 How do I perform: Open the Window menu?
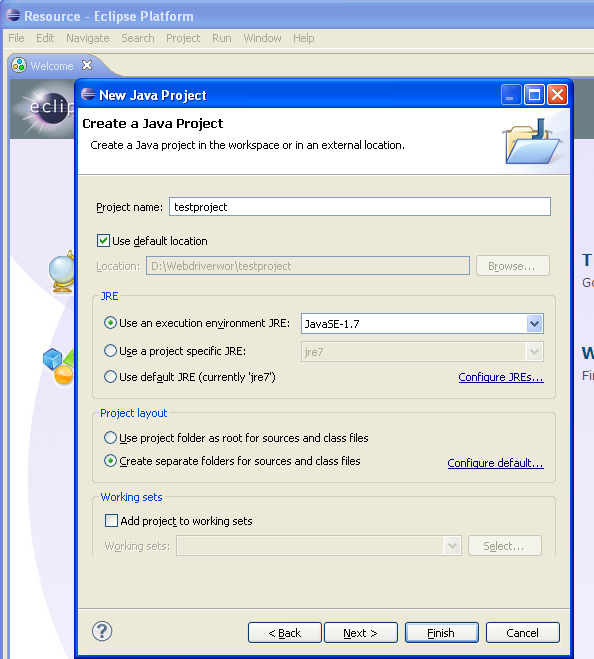[262, 38]
